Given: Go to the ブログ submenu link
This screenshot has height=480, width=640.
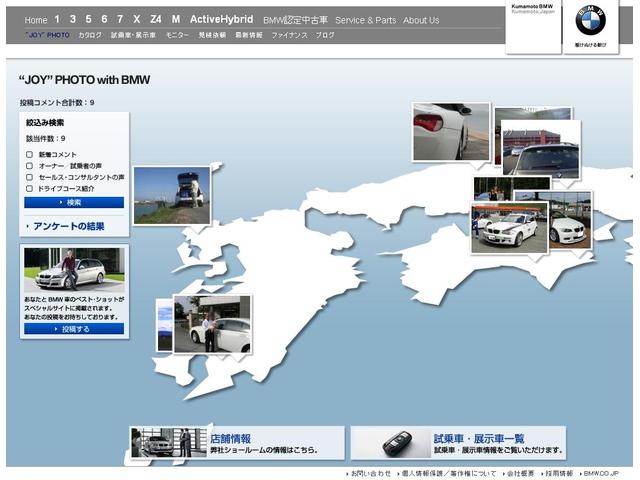Looking at the screenshot, I should pos(325,35).
